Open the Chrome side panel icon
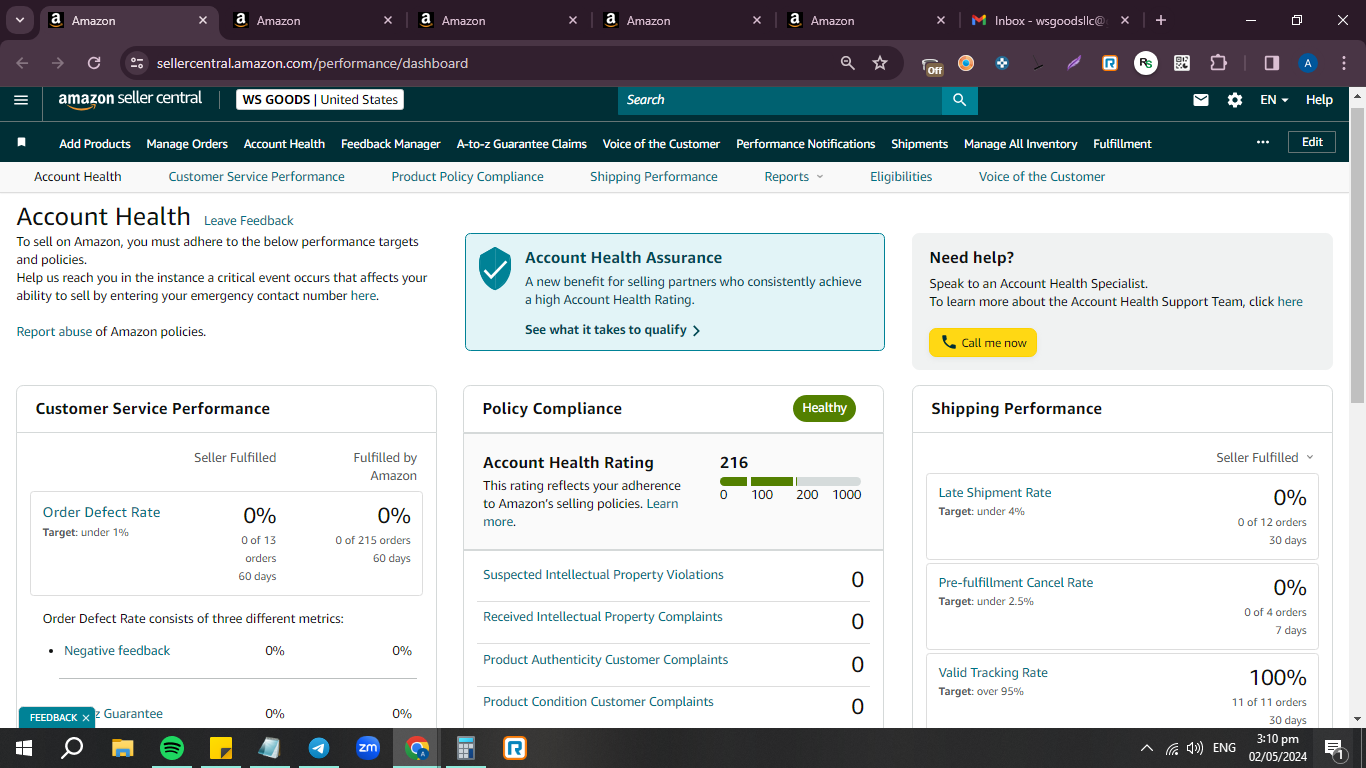This screenshot has width=1366, height=768. pyautogui.click(x=1272, y=63)
